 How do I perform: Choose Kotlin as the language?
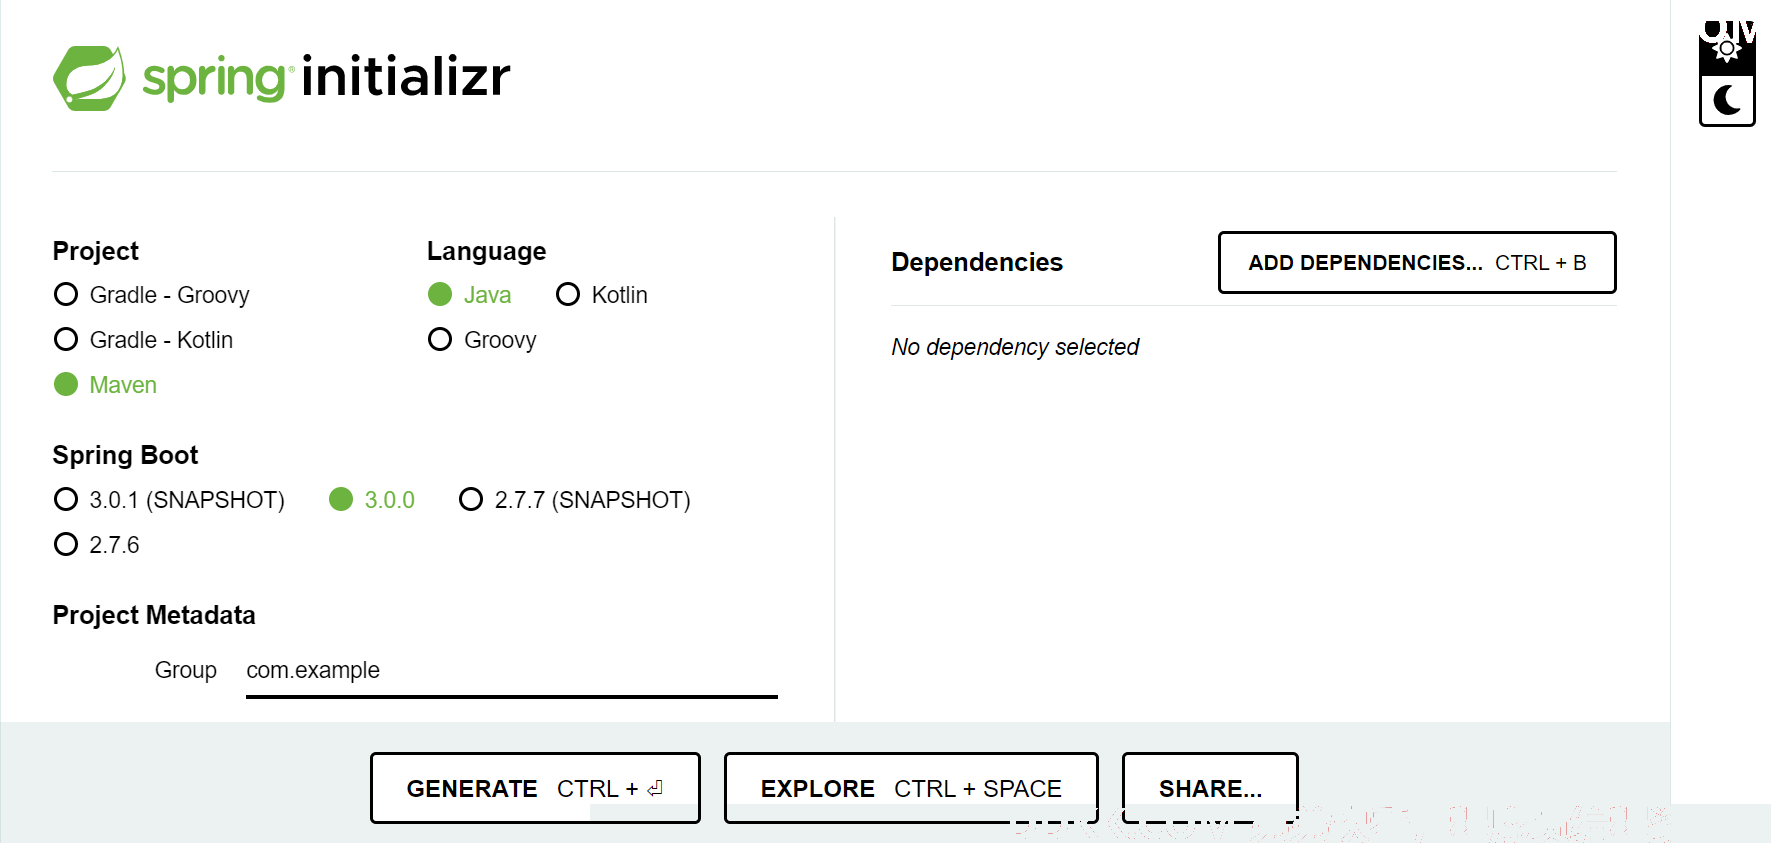[x=602, y=295]
